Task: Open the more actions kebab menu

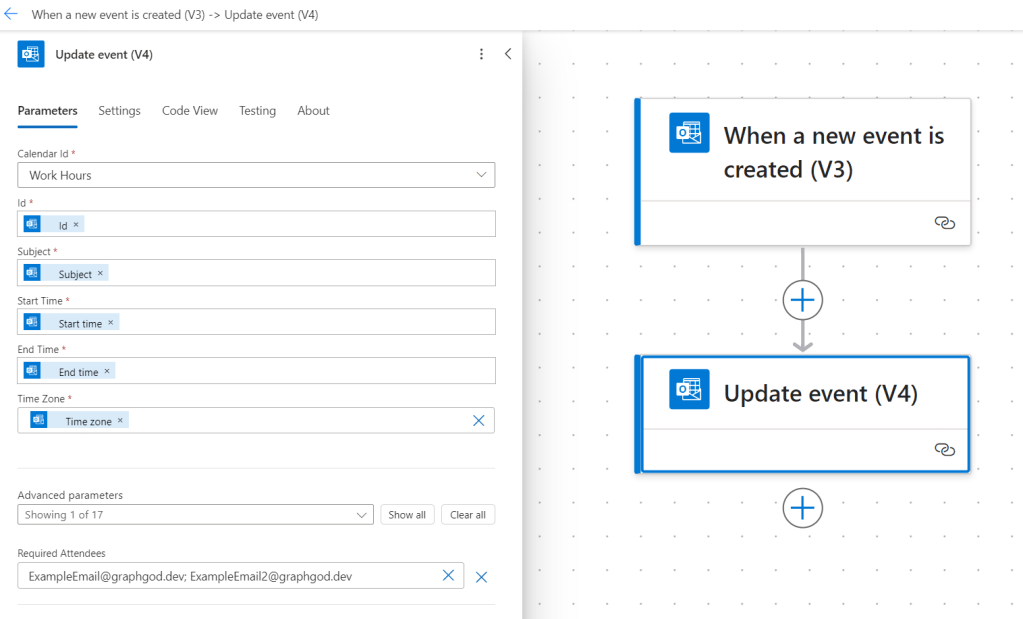Action: (481, 54)
